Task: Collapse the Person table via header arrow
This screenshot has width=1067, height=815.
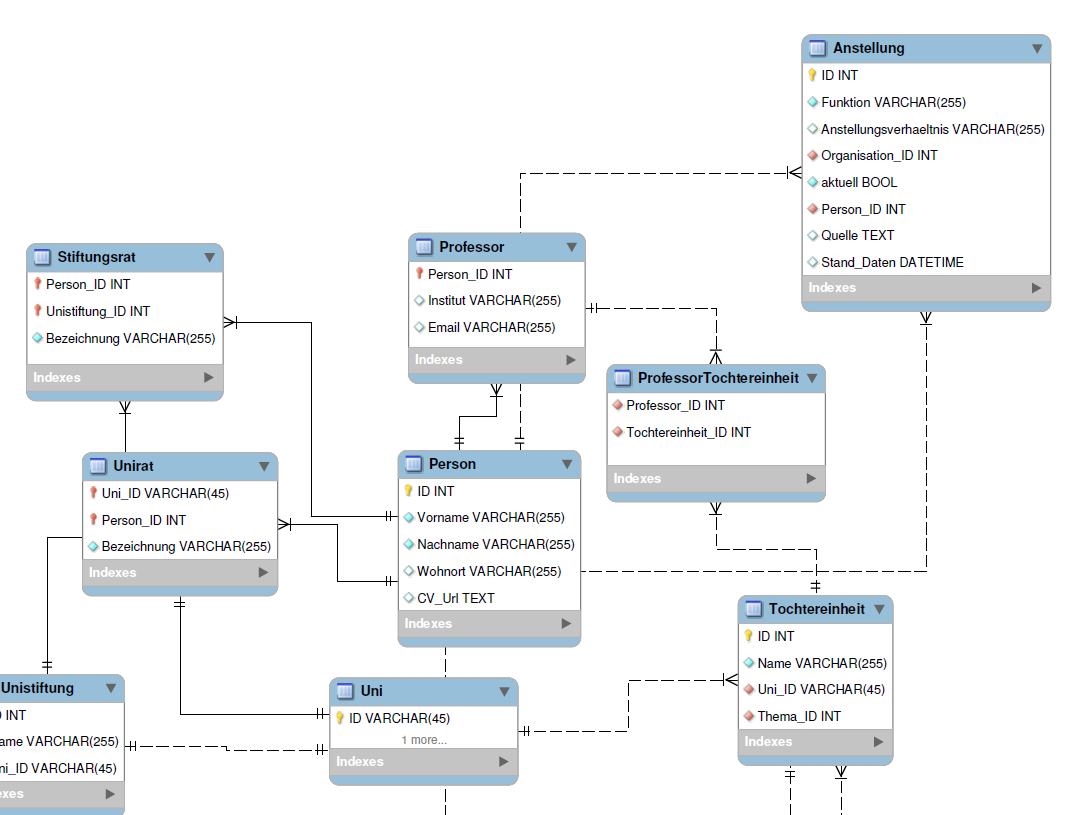Action: pos(567,464)
